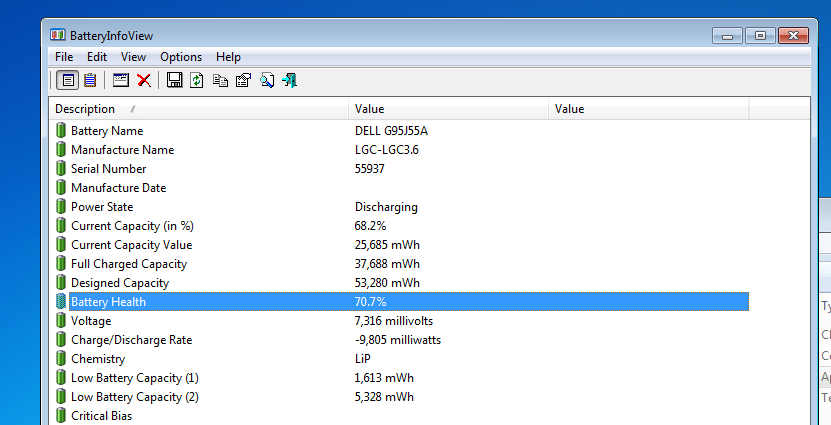Copy selected items using the two-pages icon
831x425 pixels.
[220, 81]
